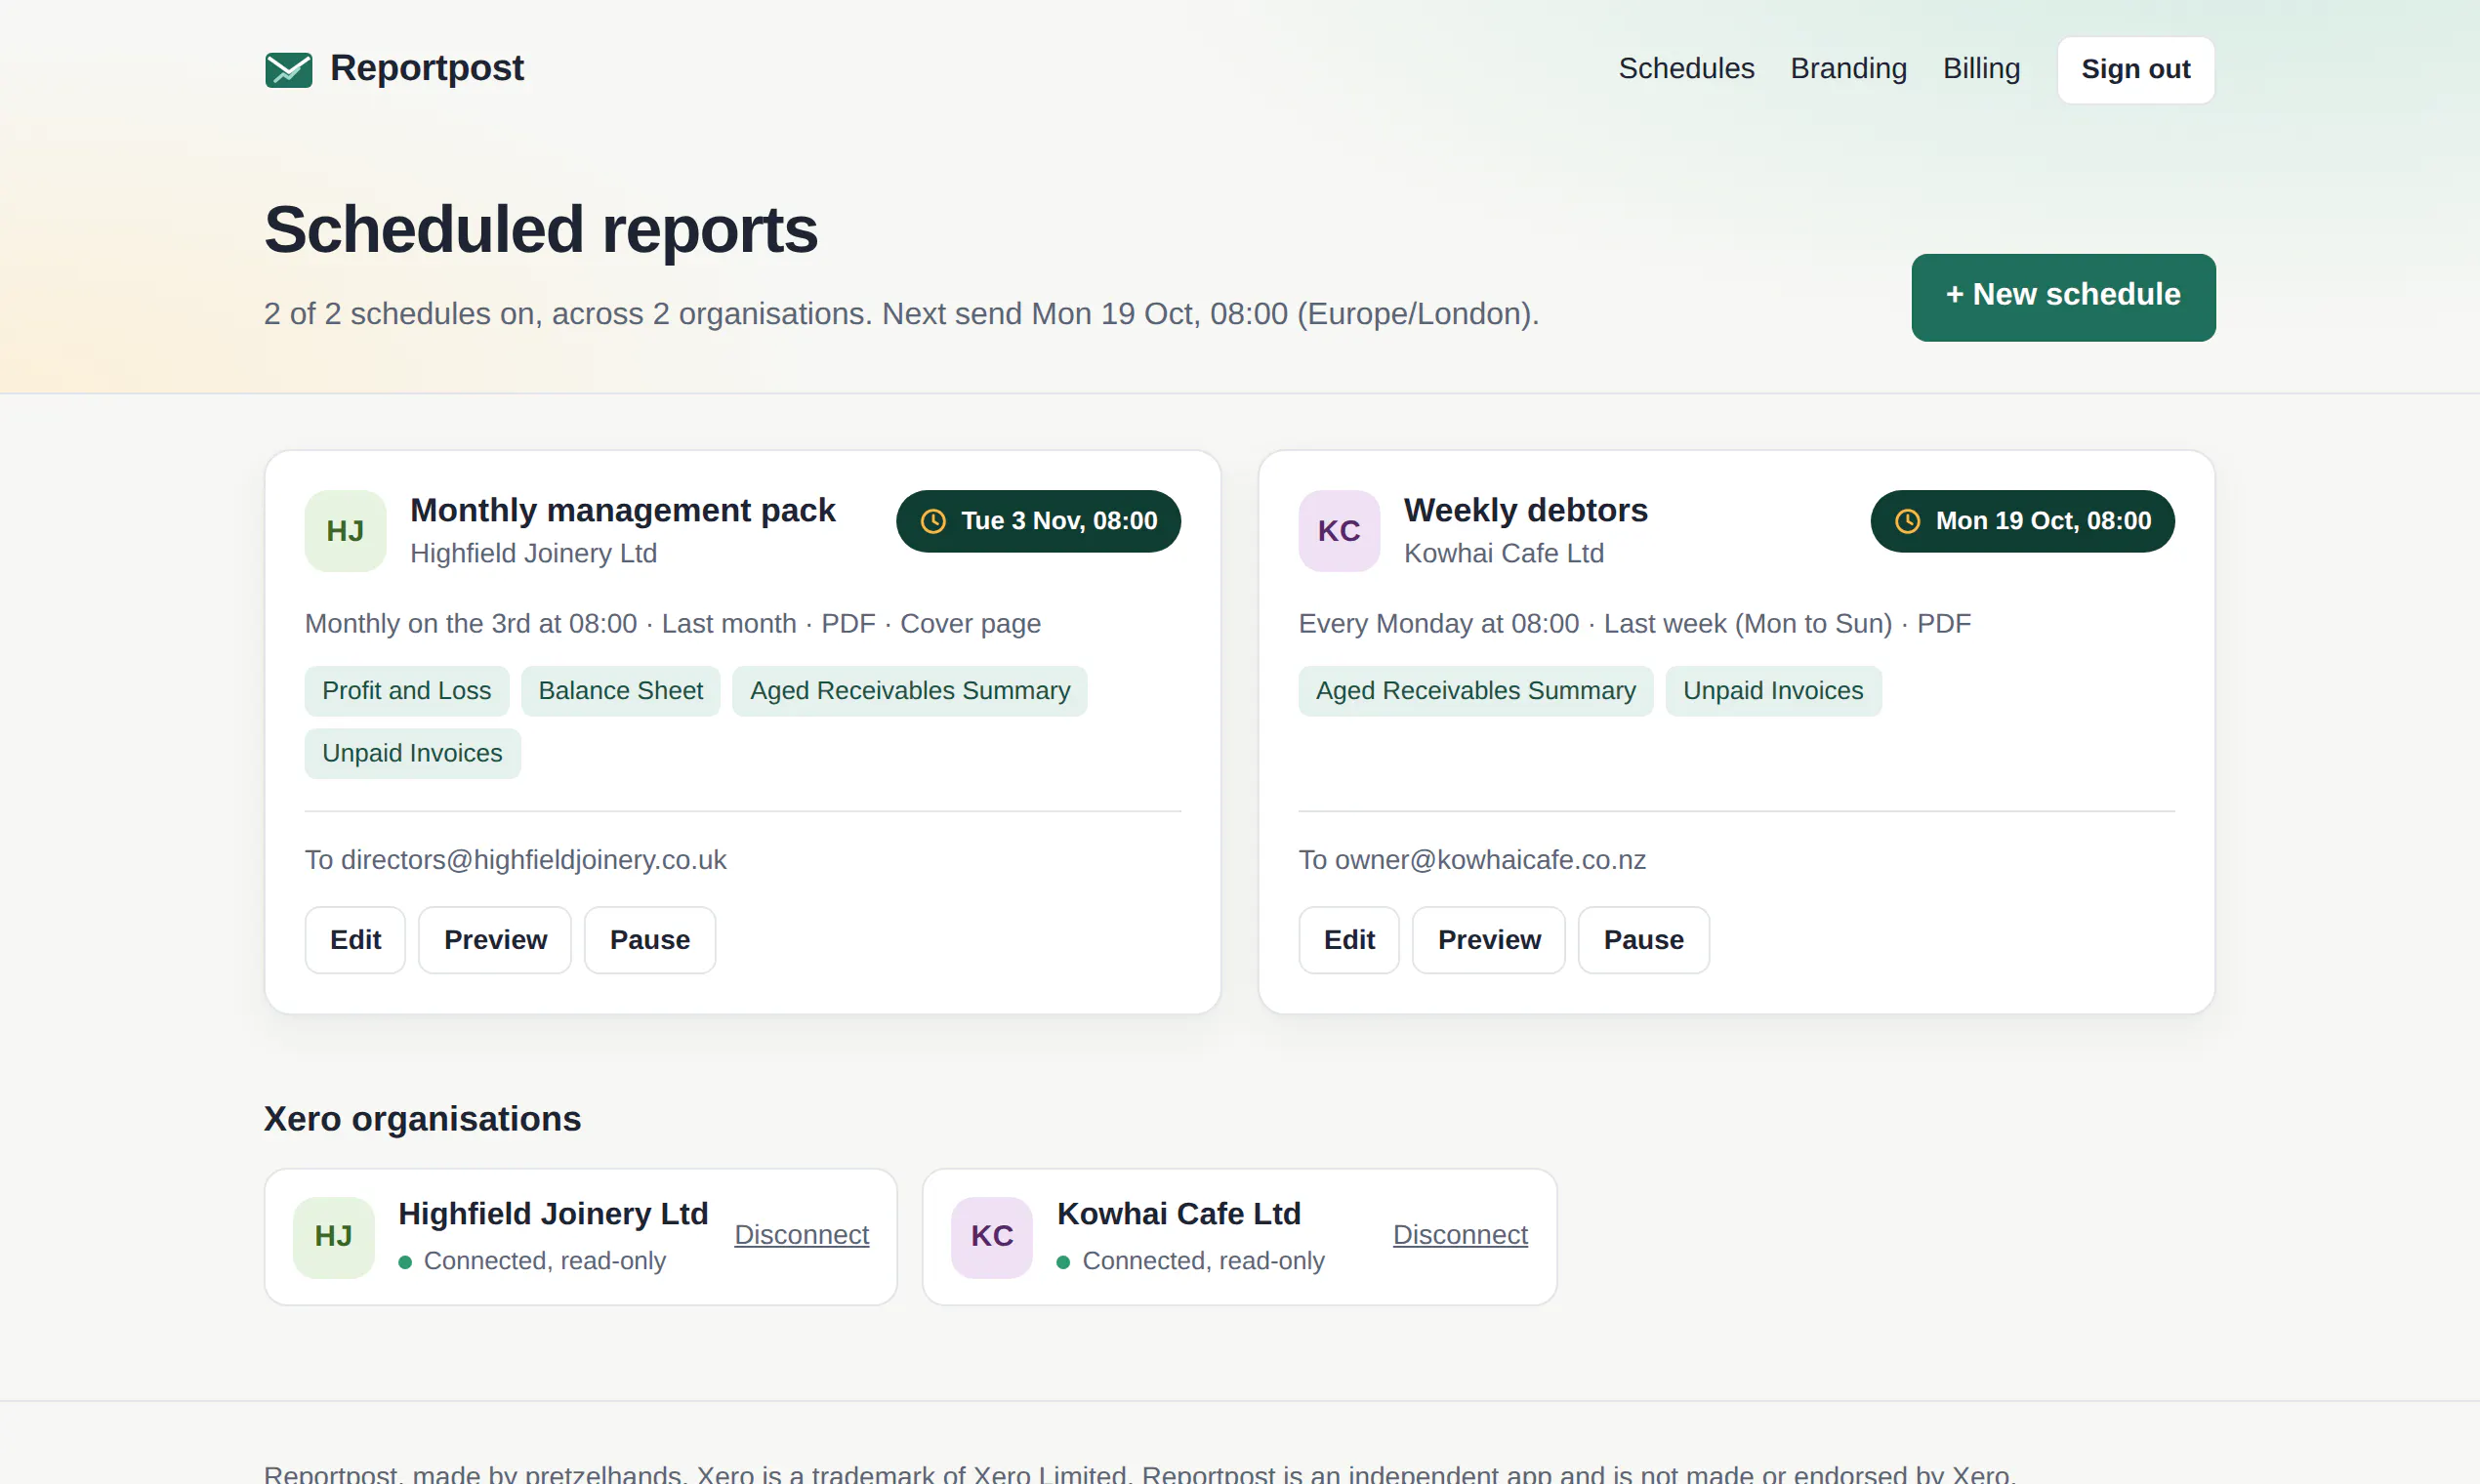The image size is (2480, 1484).
Task: Click the HJ avatar on Monthly management pack card
Action: click(345, 531)
